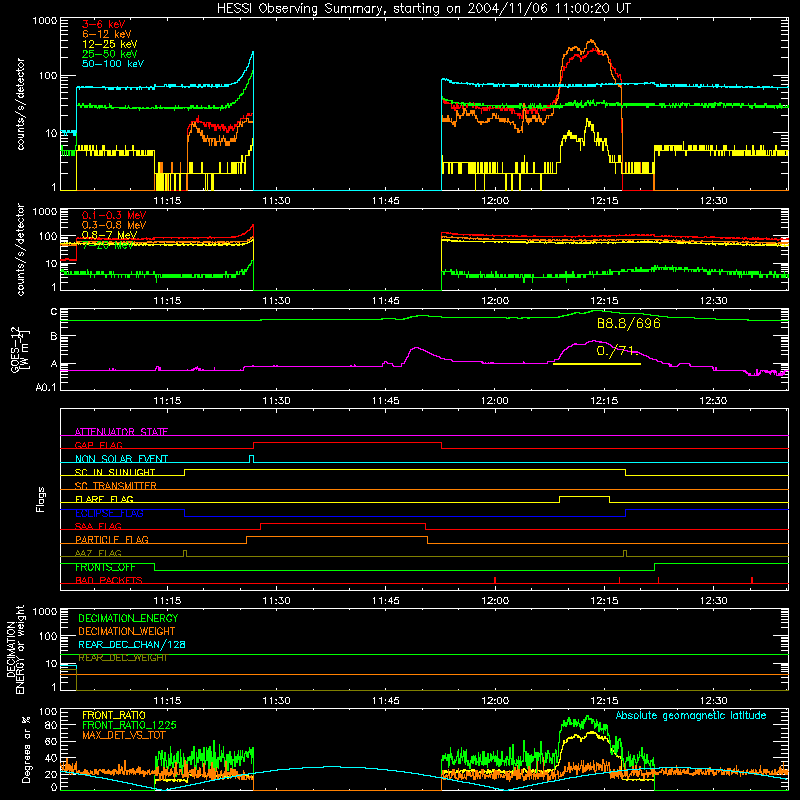Click the DECIMATION ENERGY or weight axis label
800x800 pixels.
tap(15, 649)
